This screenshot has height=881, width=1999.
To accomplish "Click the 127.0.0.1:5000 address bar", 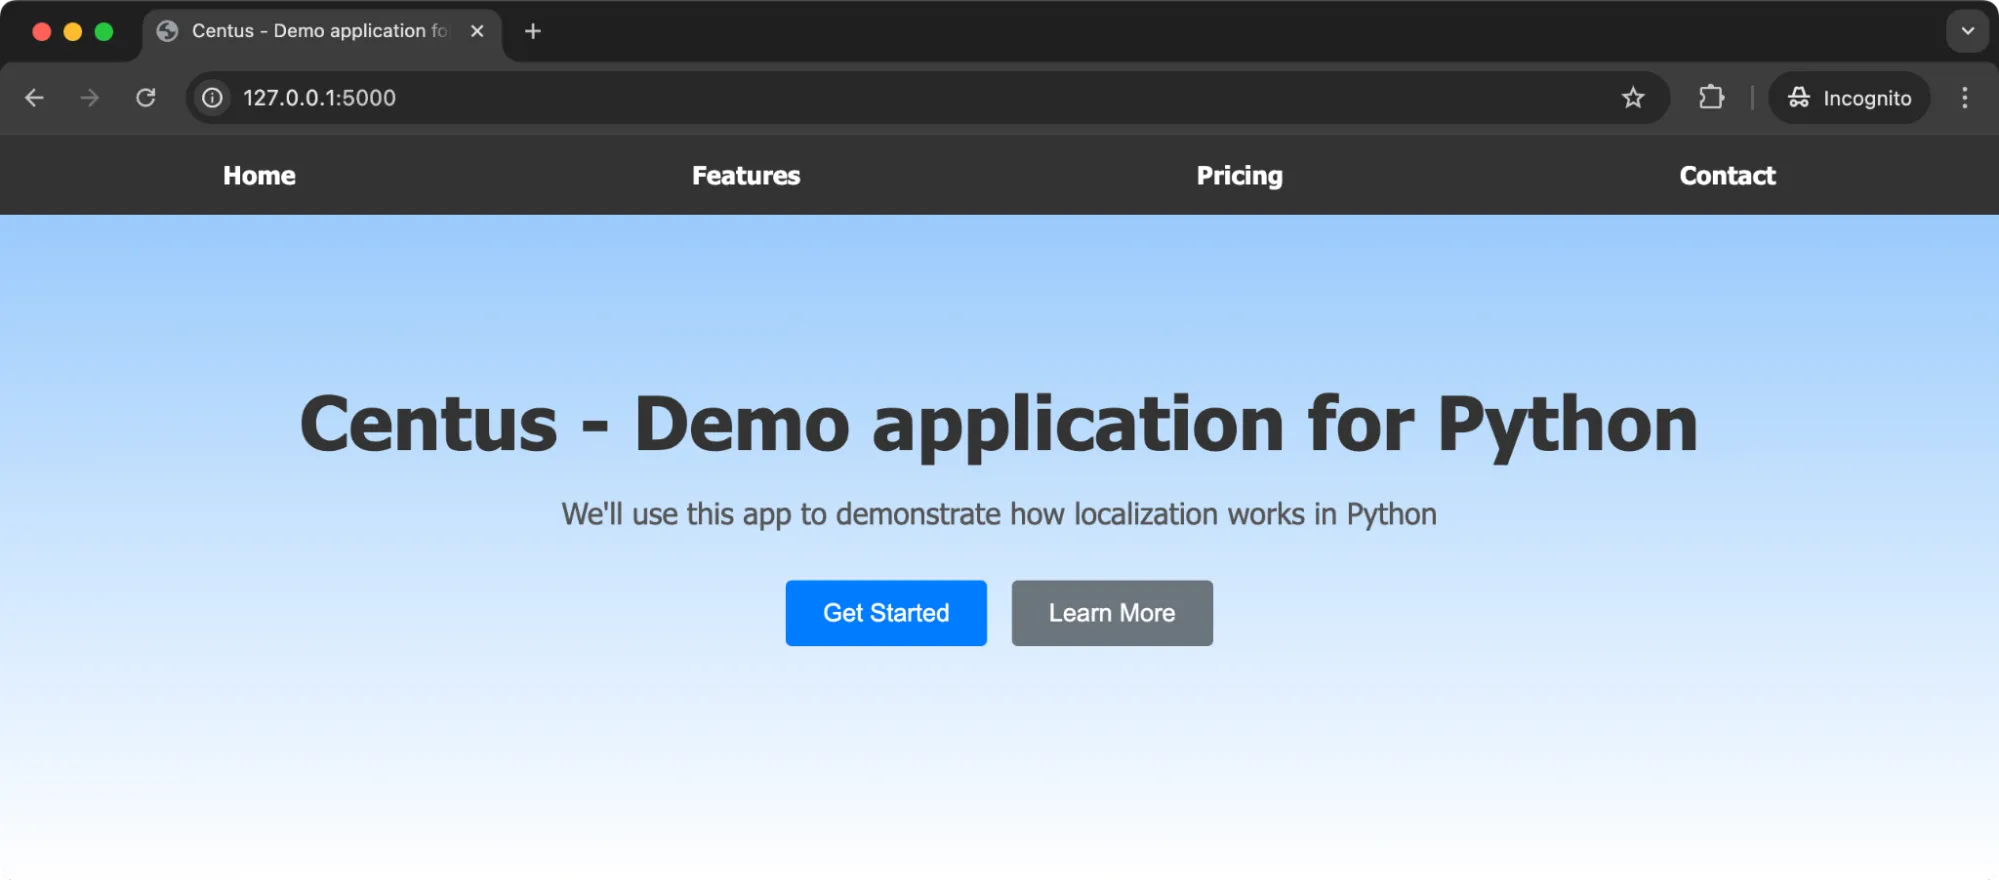I will tap(927, 98).
